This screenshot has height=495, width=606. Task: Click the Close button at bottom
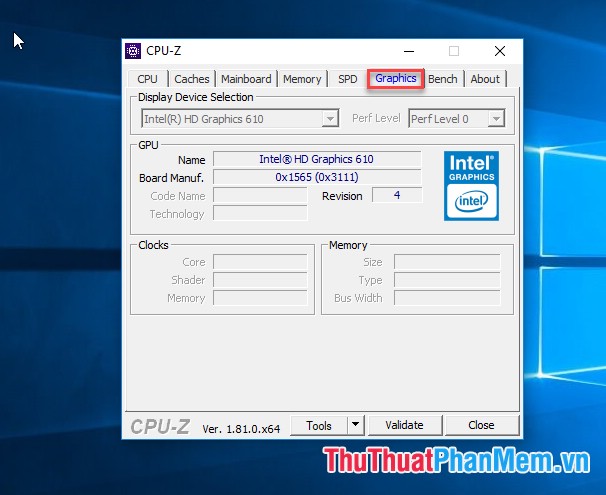pos(481,425)
